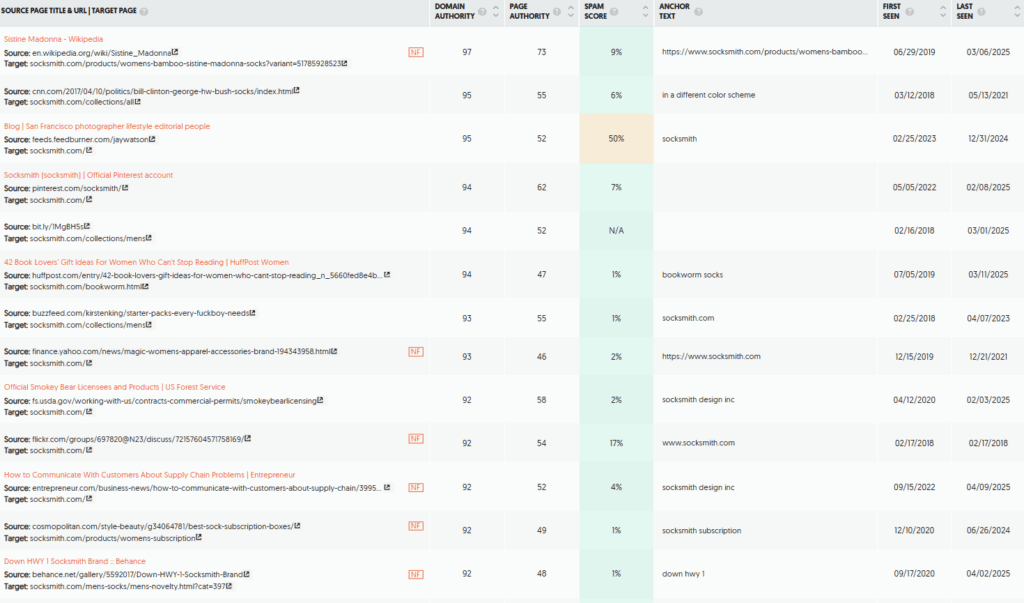Open external link icon next to bit.ly/1MgBH5s

tap(87, 227)
